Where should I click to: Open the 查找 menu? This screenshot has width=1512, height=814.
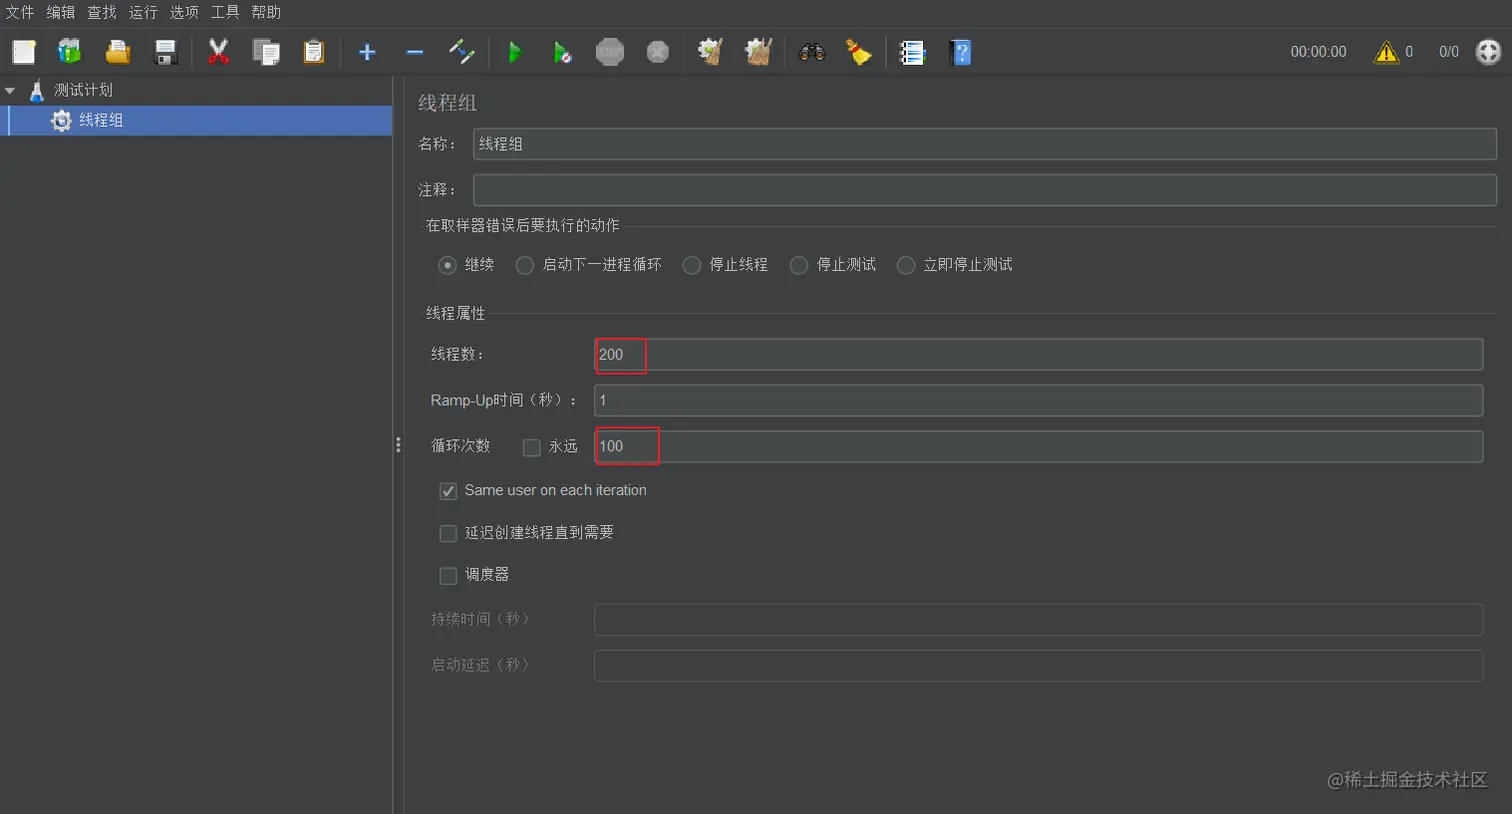pyautogui.click(x=102, y=12)
